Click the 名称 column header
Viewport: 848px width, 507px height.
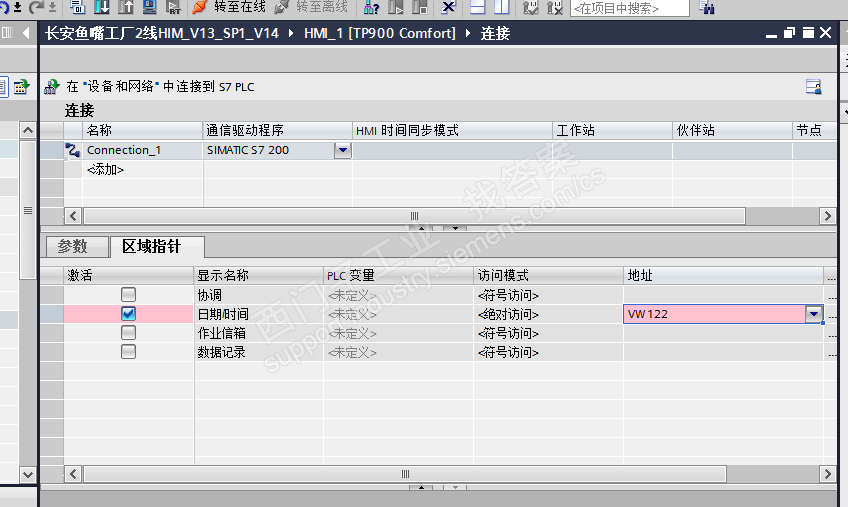coord(143,130)
